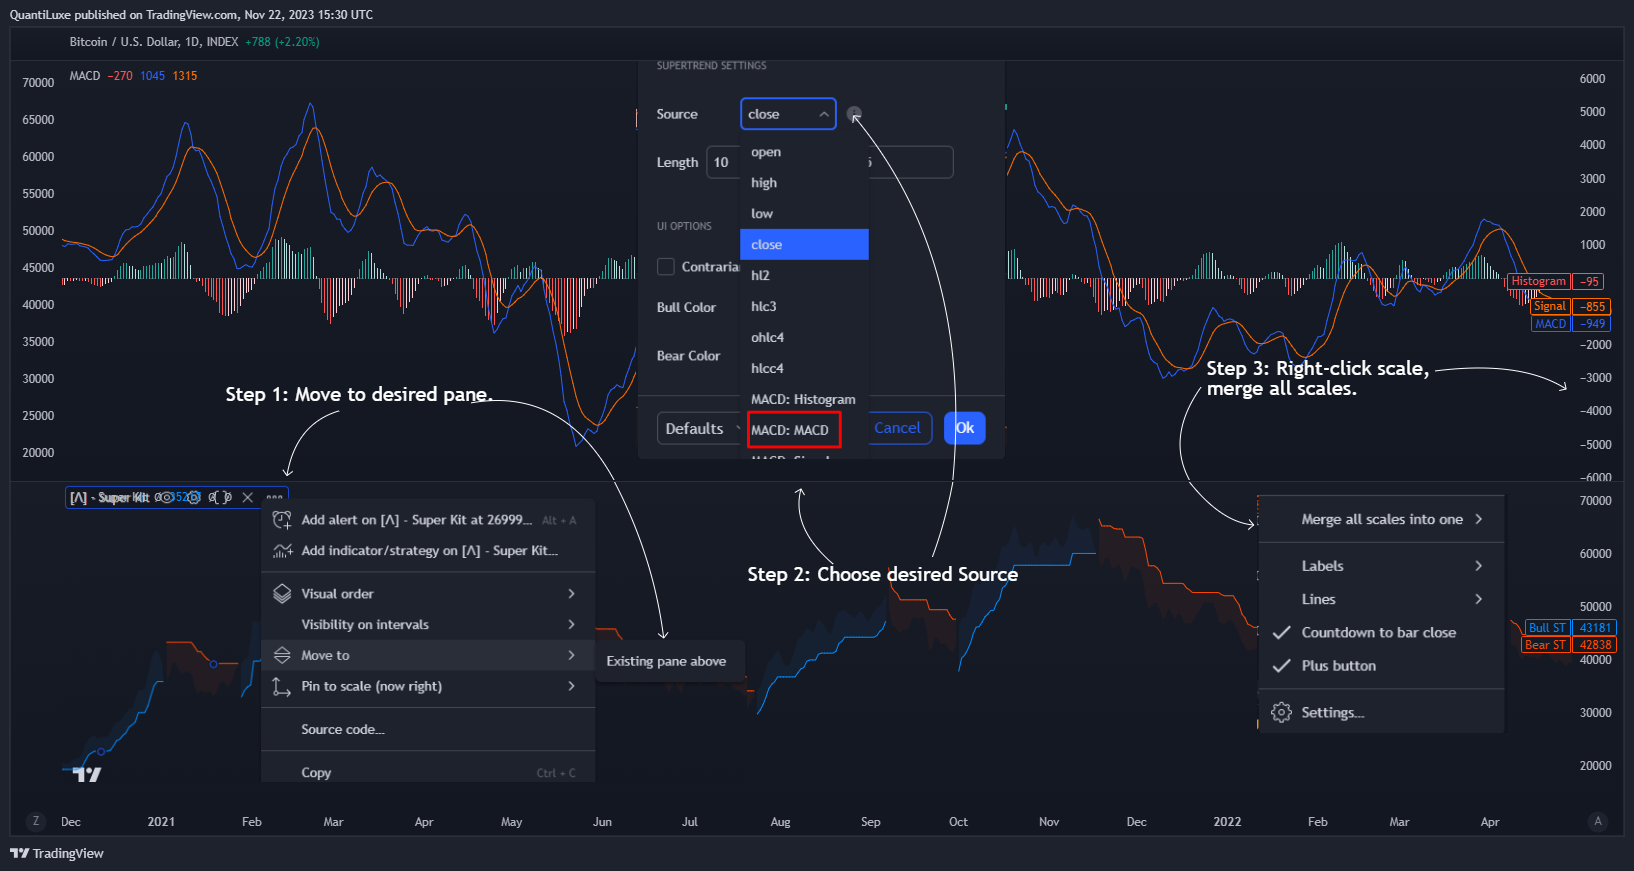Click '6000' on the MACD right scale
The image size is (1634, 871).
pyautogui.click(x=1592, y=79)
